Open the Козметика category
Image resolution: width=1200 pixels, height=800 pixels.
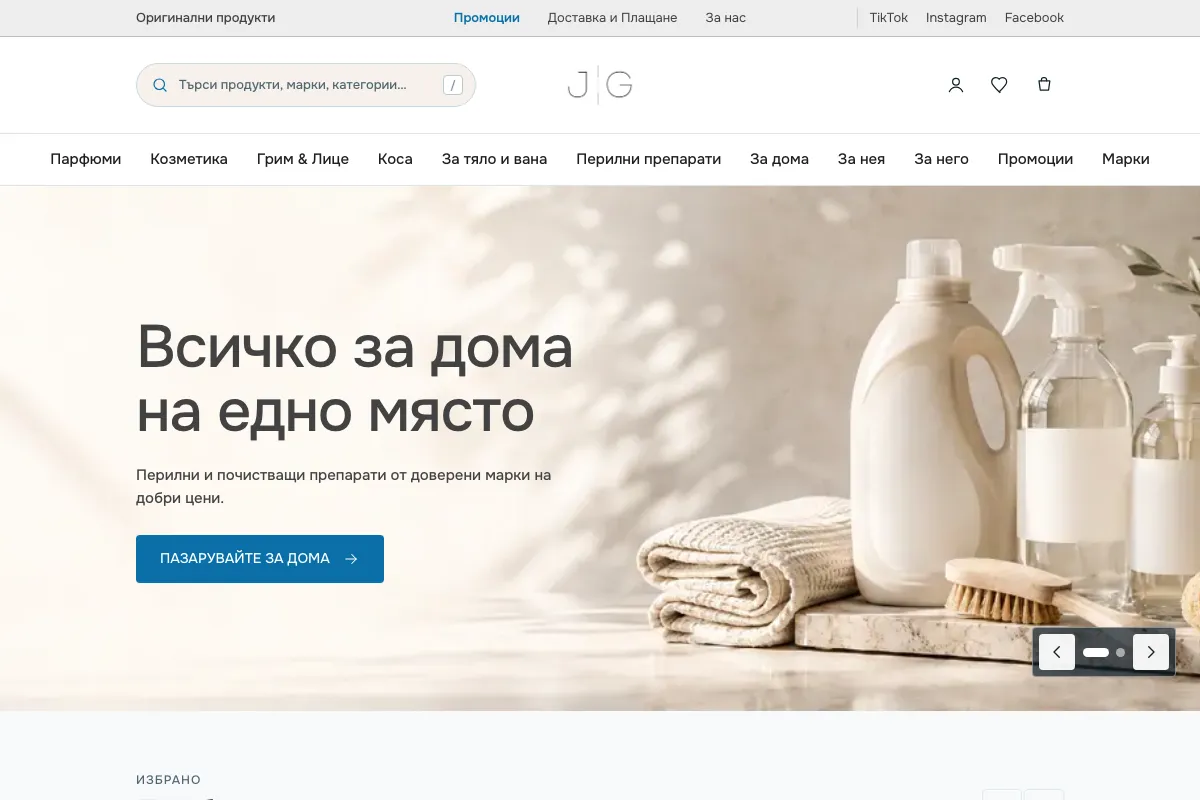click(189, 159)
